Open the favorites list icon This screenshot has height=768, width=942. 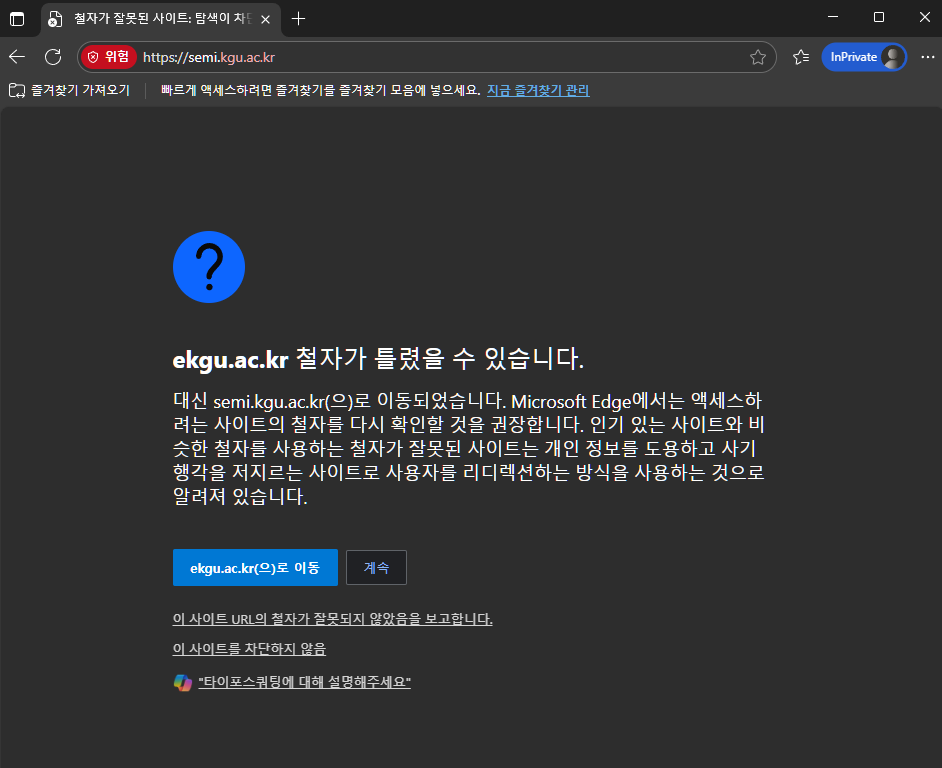(x=800, y=57)
